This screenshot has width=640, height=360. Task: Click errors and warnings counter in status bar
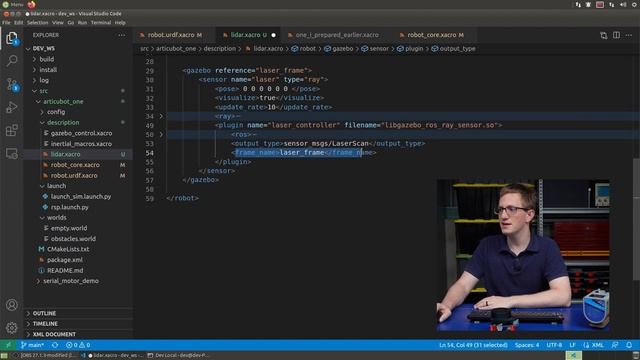click(78, 345)
